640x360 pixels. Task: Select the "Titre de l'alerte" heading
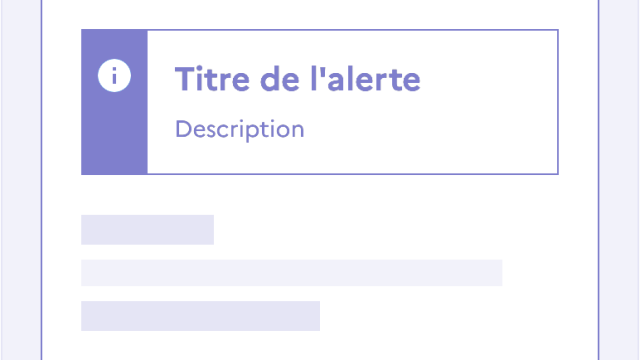[x=298, y=79]
